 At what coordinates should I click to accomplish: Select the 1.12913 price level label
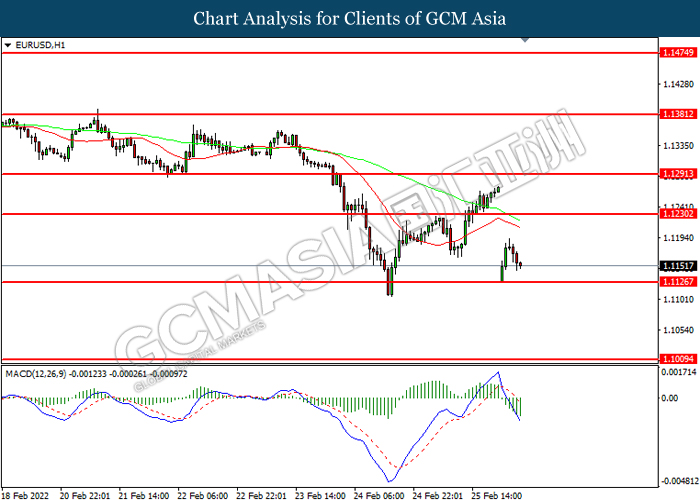point(678,174)
